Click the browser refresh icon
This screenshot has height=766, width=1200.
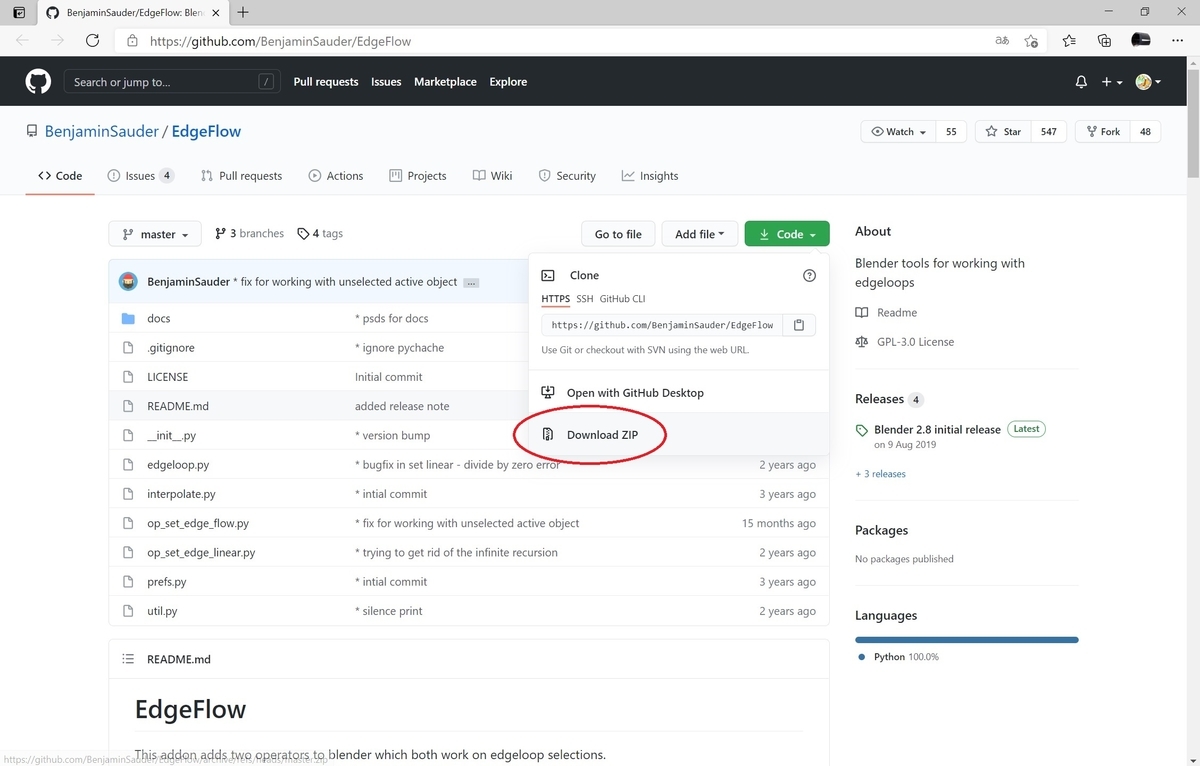pos(92,41)
